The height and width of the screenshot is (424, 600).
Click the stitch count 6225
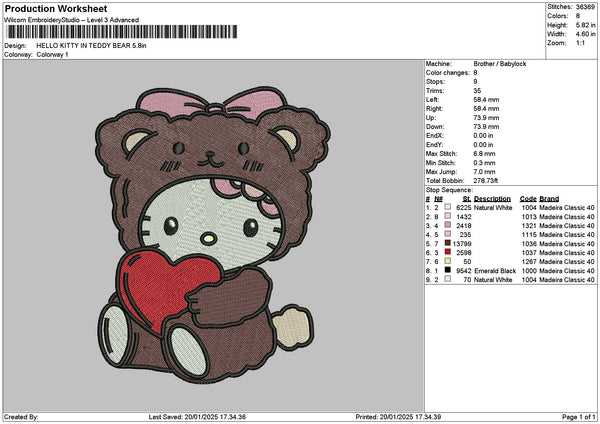point(464,208)
